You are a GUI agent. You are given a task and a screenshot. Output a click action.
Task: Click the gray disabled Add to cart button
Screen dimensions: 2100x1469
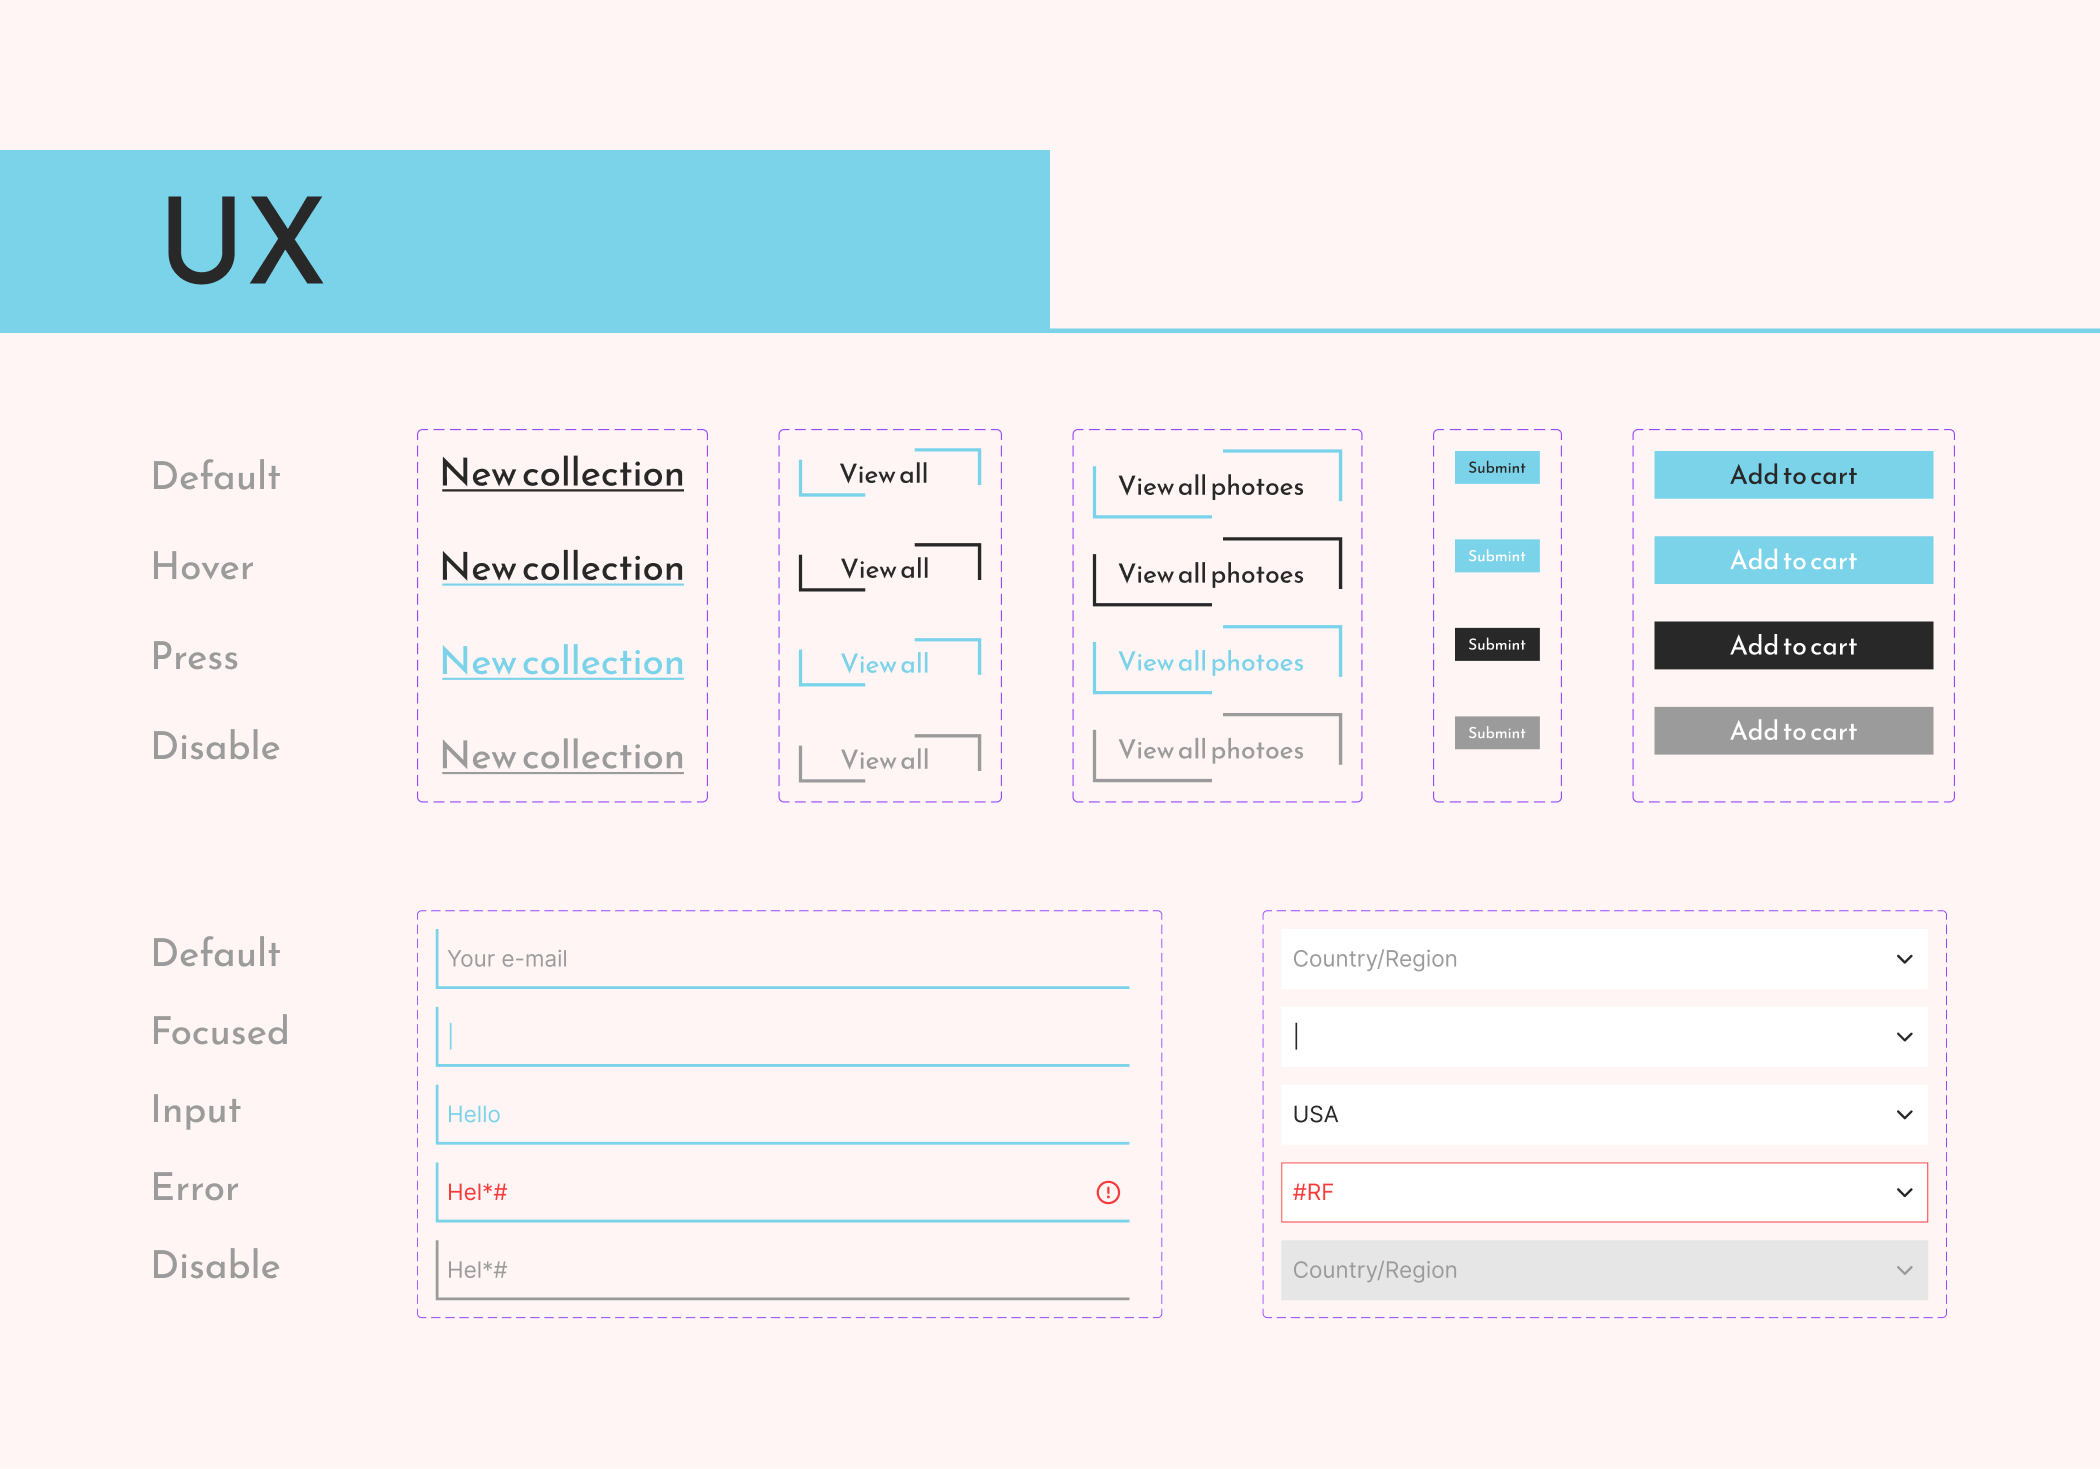[1792, 731]
